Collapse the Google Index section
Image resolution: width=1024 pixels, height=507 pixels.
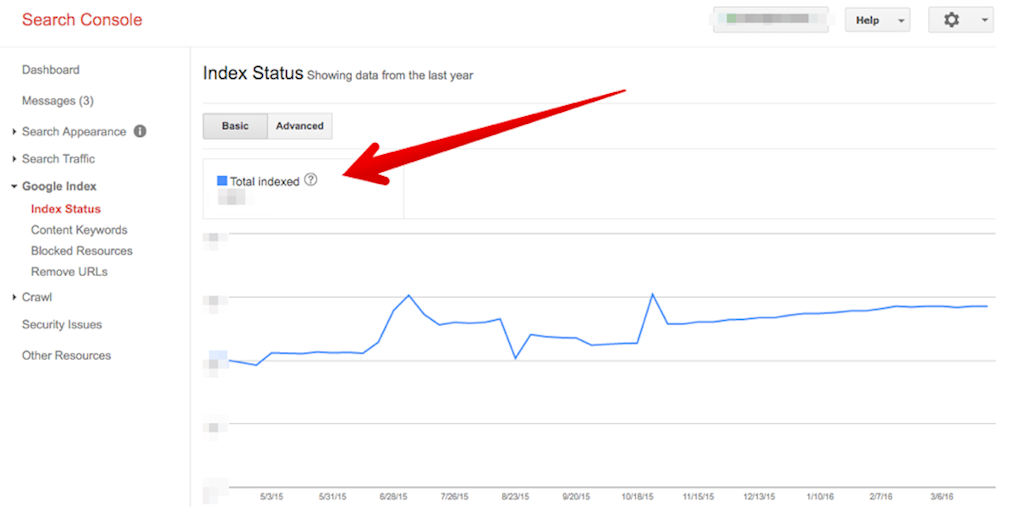click(58, 186)
